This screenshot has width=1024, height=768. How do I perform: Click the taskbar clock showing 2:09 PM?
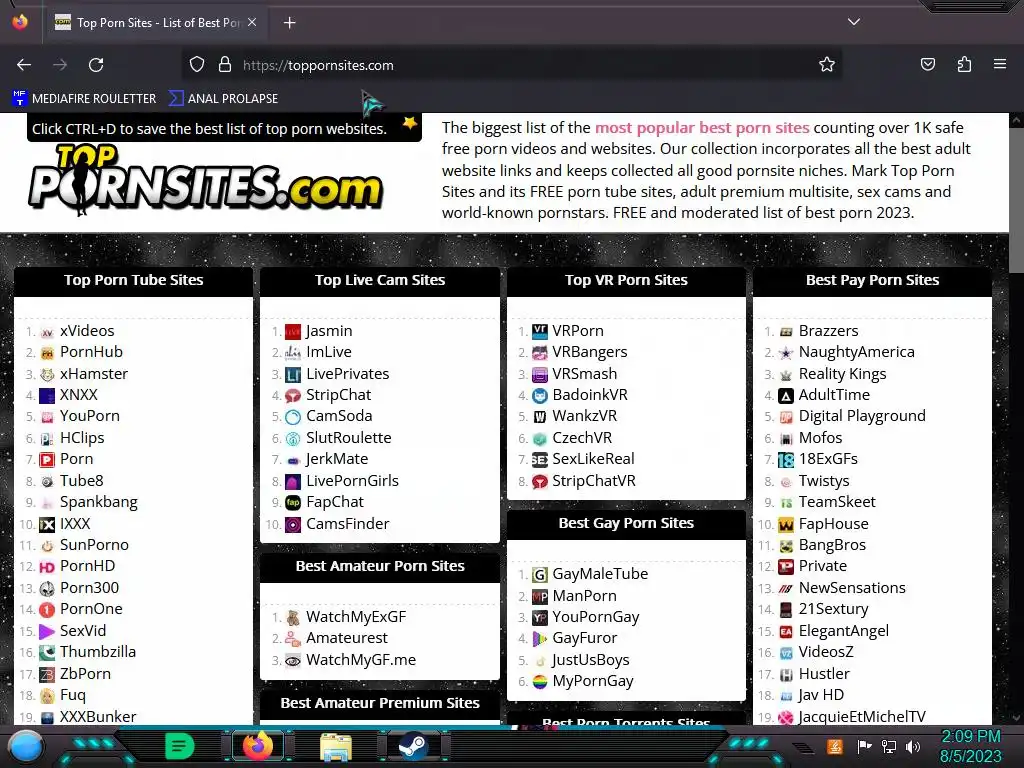click(x=971, y=746)
